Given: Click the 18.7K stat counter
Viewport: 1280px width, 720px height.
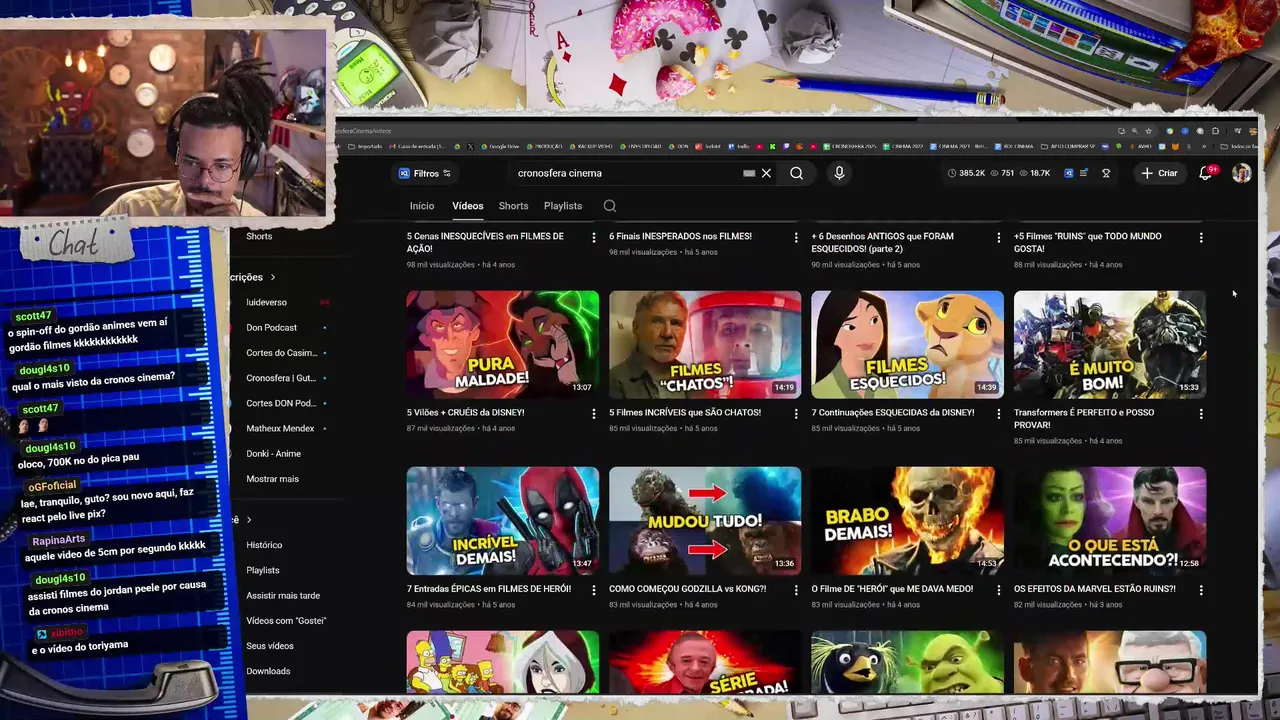Looking at the screenshot, I should [1035, 173].
